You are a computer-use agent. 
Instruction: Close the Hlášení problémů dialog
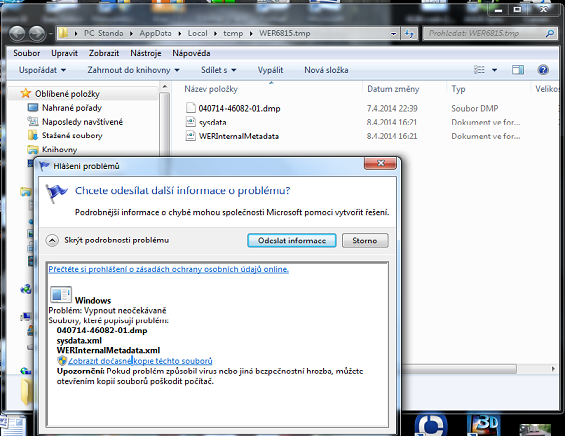381,163
